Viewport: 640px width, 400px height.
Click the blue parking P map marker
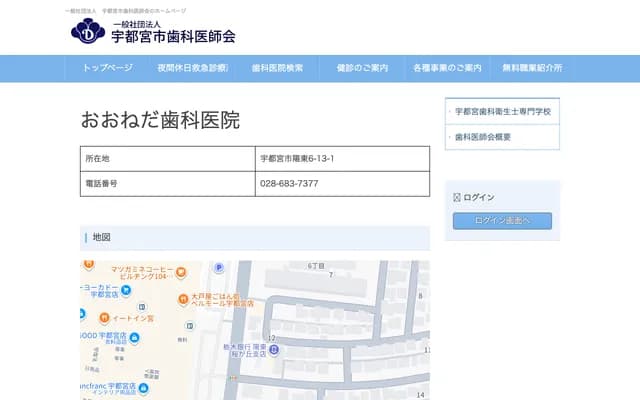[219, 268]
